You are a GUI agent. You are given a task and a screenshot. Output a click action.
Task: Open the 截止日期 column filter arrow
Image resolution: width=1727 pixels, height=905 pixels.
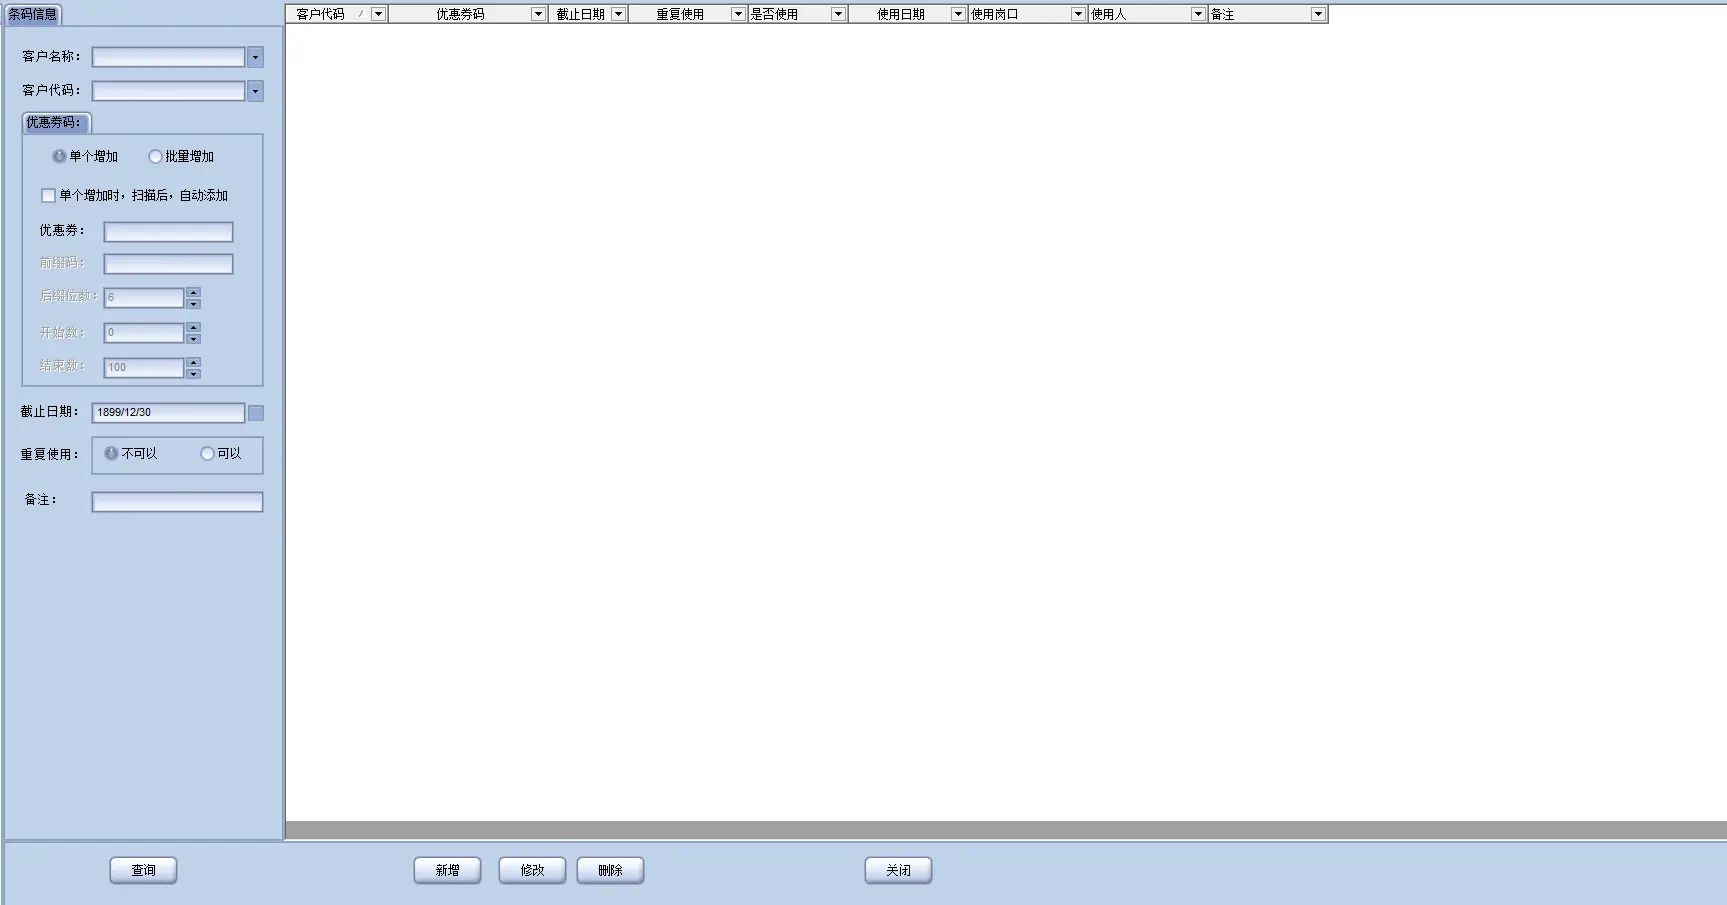pyautogui.click(x=618, y=14)
